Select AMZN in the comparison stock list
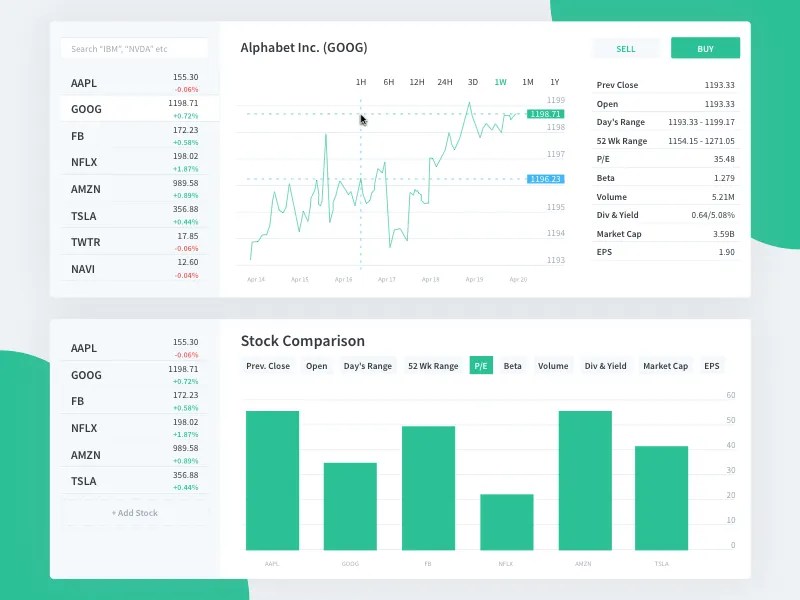The image size is (800, 600). [x=135, y=454]
